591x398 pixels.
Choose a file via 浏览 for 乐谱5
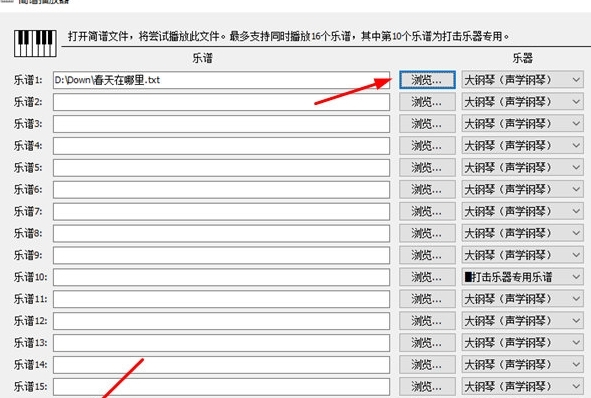tap(427, 167)
